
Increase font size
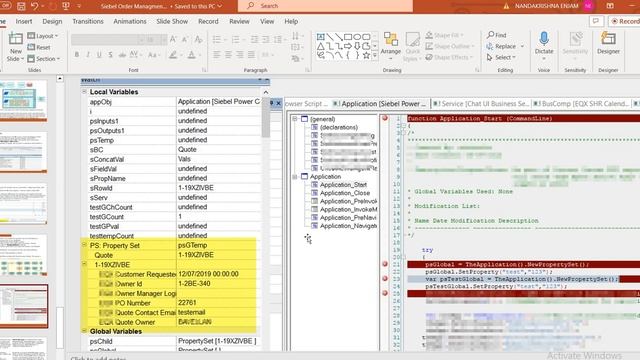click(x=173, y=39)
